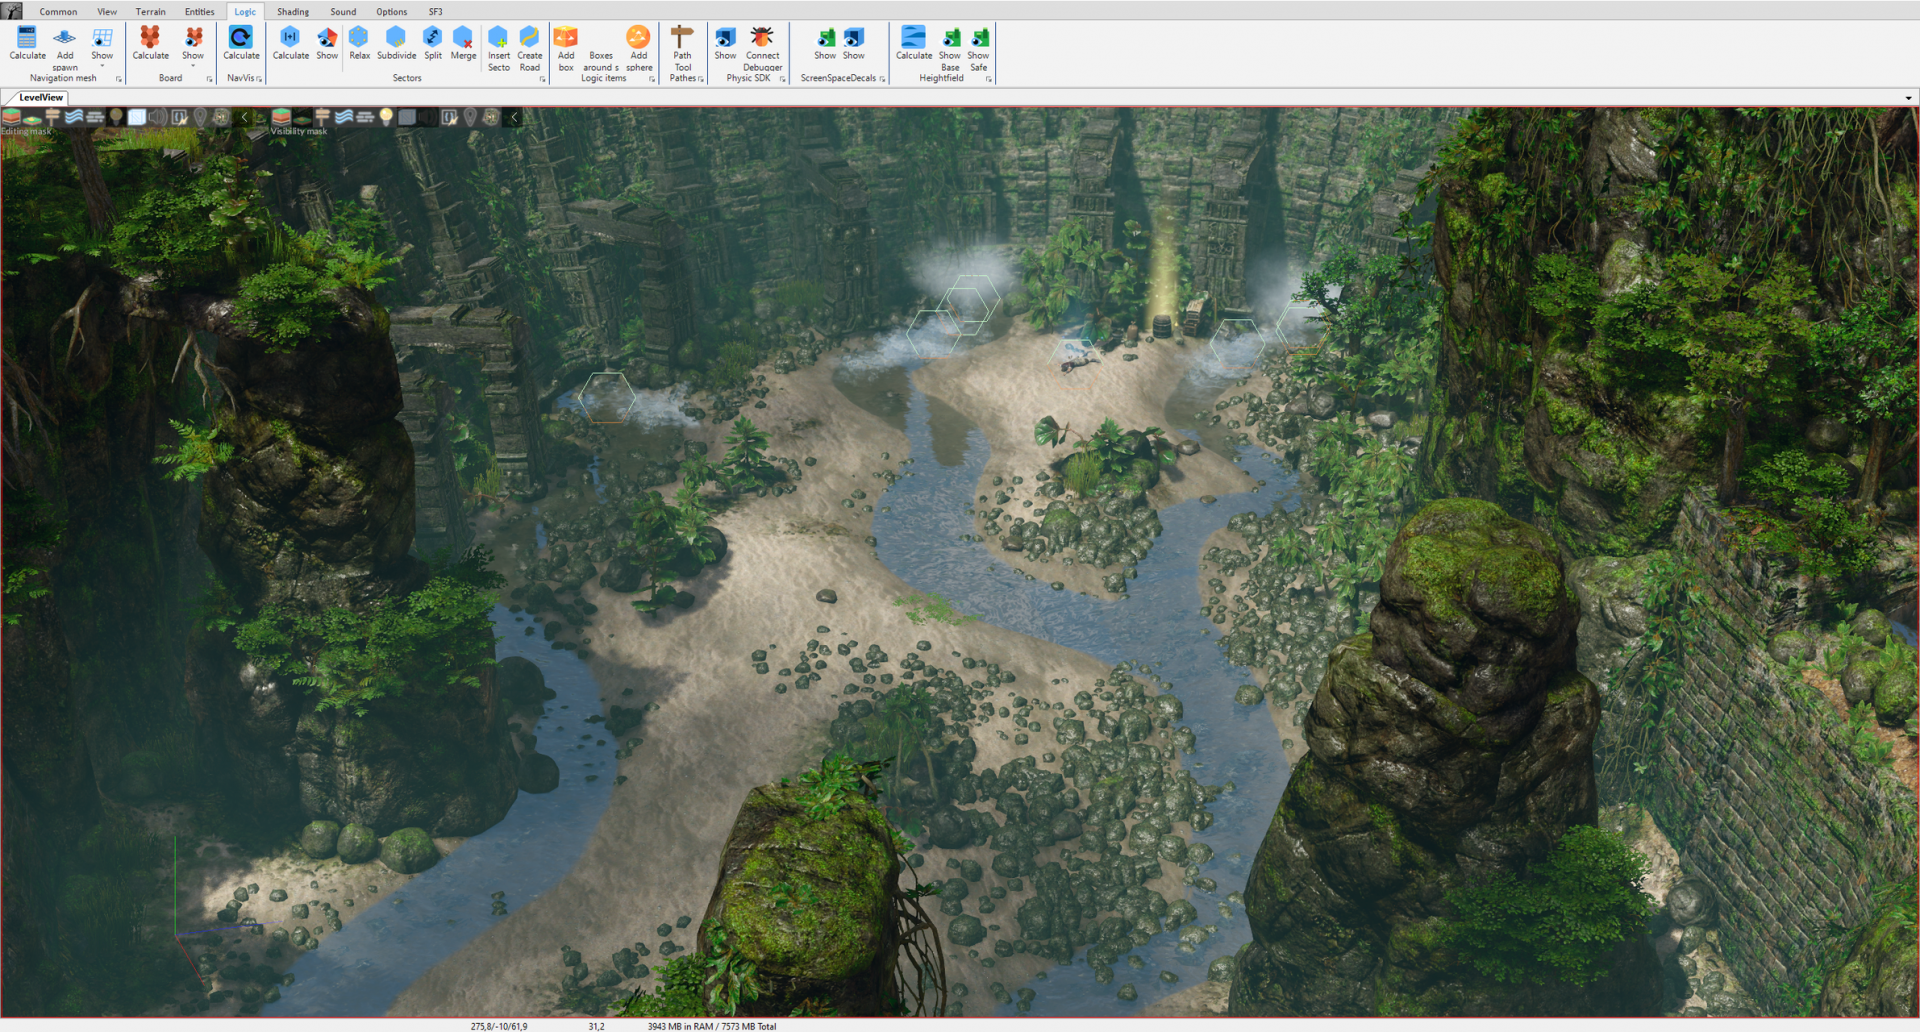Click Calculate in Heightfield group
This screenshot has height=1032, width=1920.
click(x=913, y=44)
